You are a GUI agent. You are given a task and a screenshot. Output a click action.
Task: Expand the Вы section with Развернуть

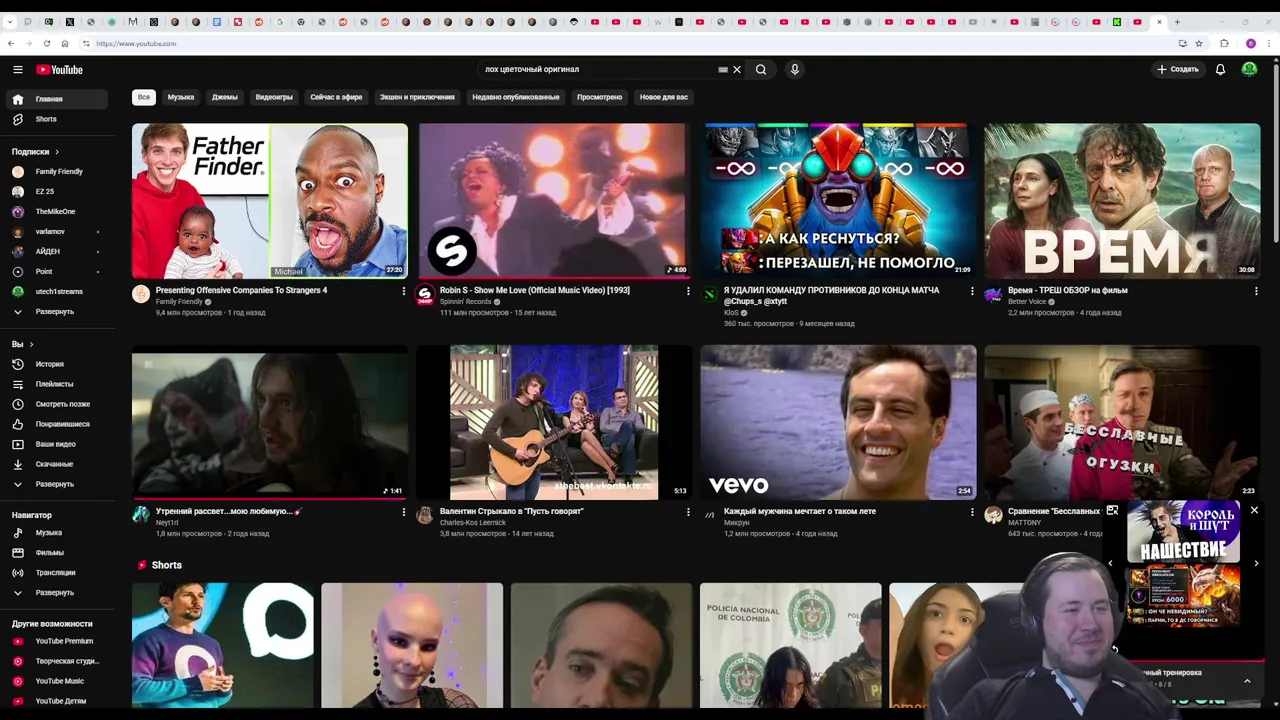pos(58,484)
